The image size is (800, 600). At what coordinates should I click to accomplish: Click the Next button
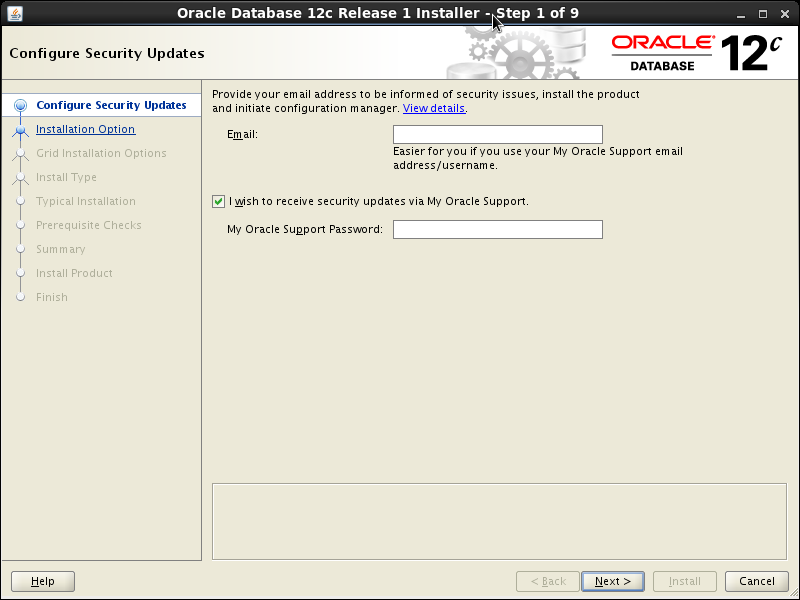[613, 581]
